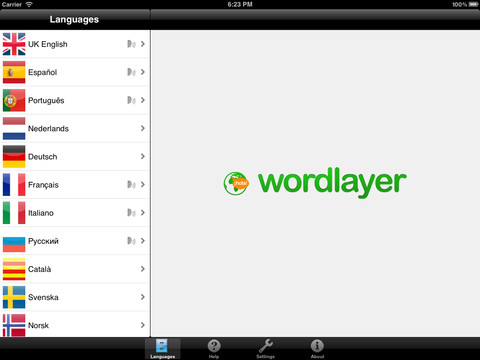Screen dimensions: 480x360
Task: Select the Nederlands label
Action: tap(48, 129)
